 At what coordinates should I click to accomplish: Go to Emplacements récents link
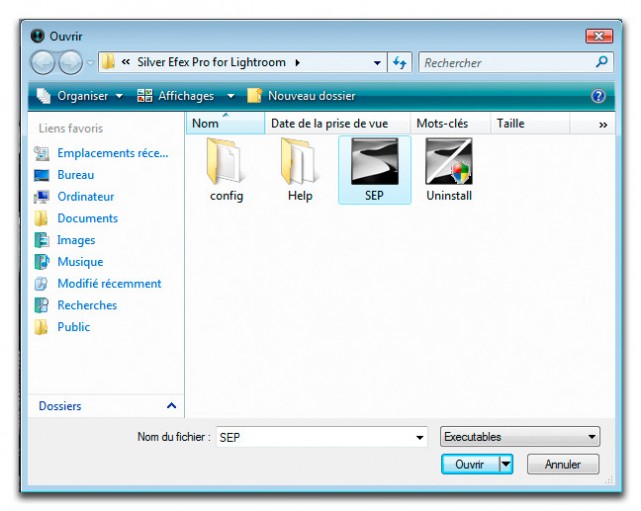113,153
